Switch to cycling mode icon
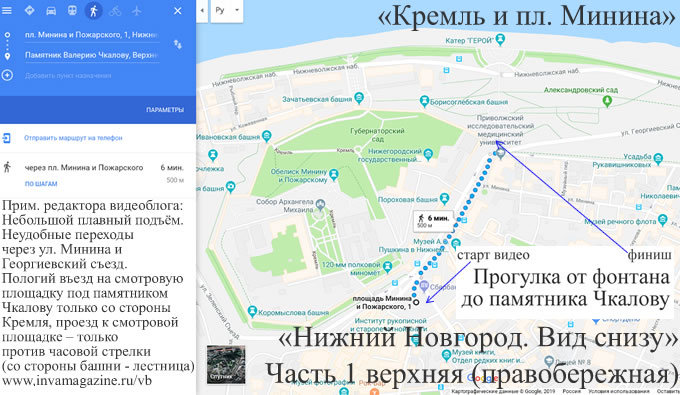 click(x=115, y=11)
